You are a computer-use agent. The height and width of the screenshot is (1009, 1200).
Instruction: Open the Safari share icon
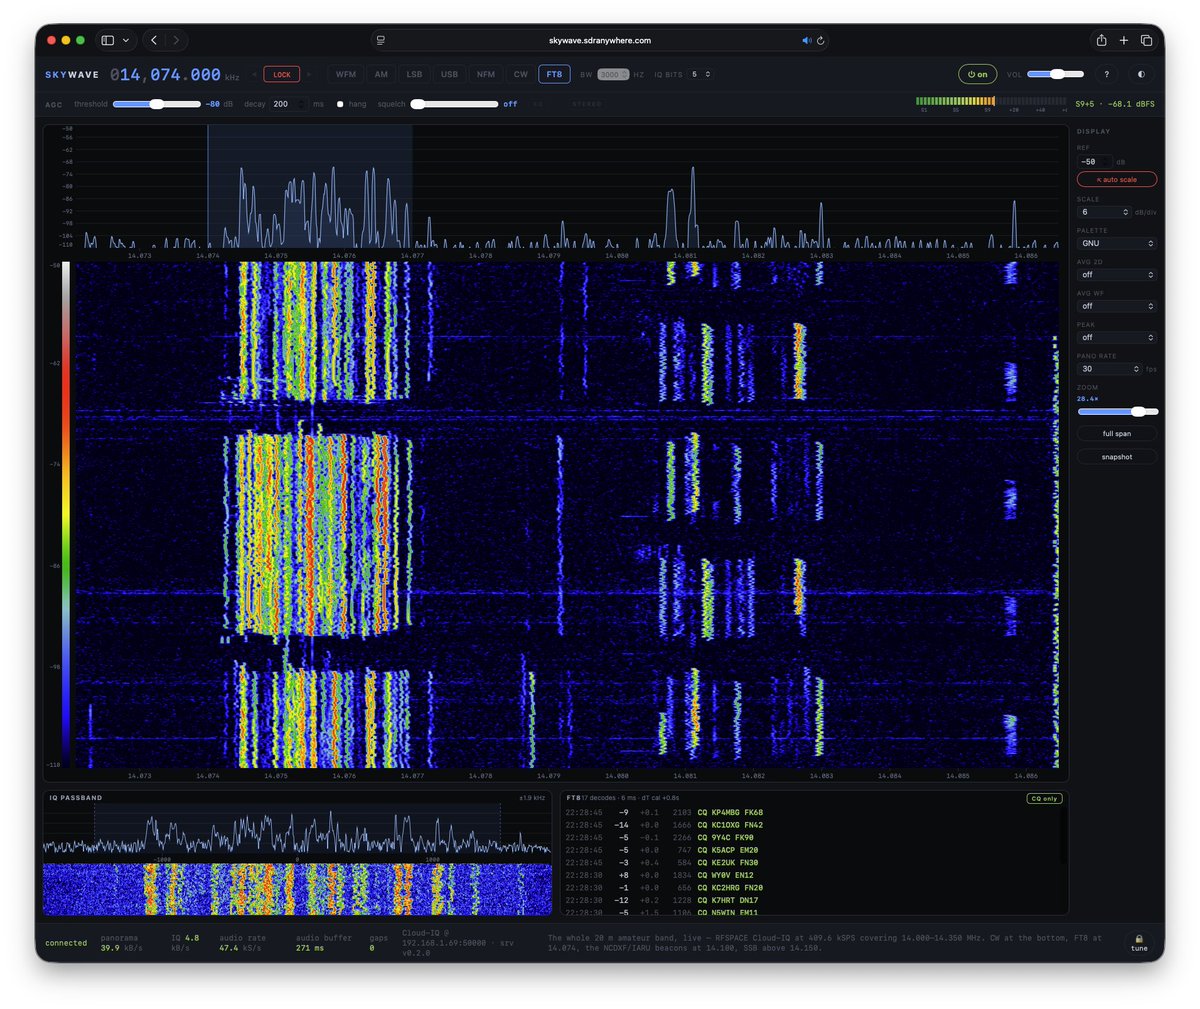1101,40
